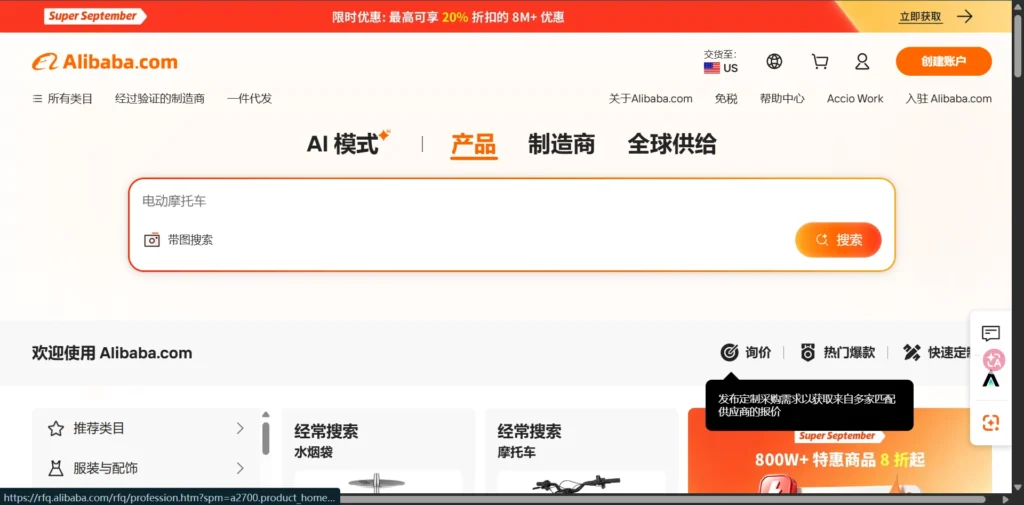Click the banner right arrow icon
This screenshot has width=1024, height=505.
pyautogui.click(x=965, y=16)
